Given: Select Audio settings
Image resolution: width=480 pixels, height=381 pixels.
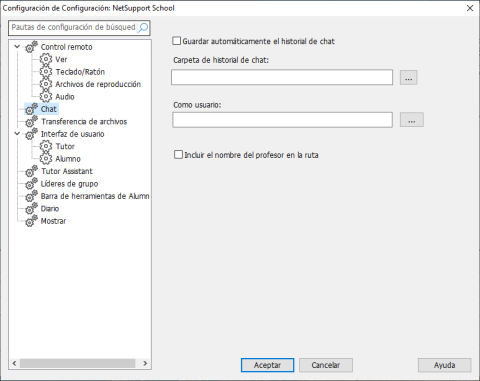Looking at the screenshot, I should pyautogui.click(x=65, y=97).
